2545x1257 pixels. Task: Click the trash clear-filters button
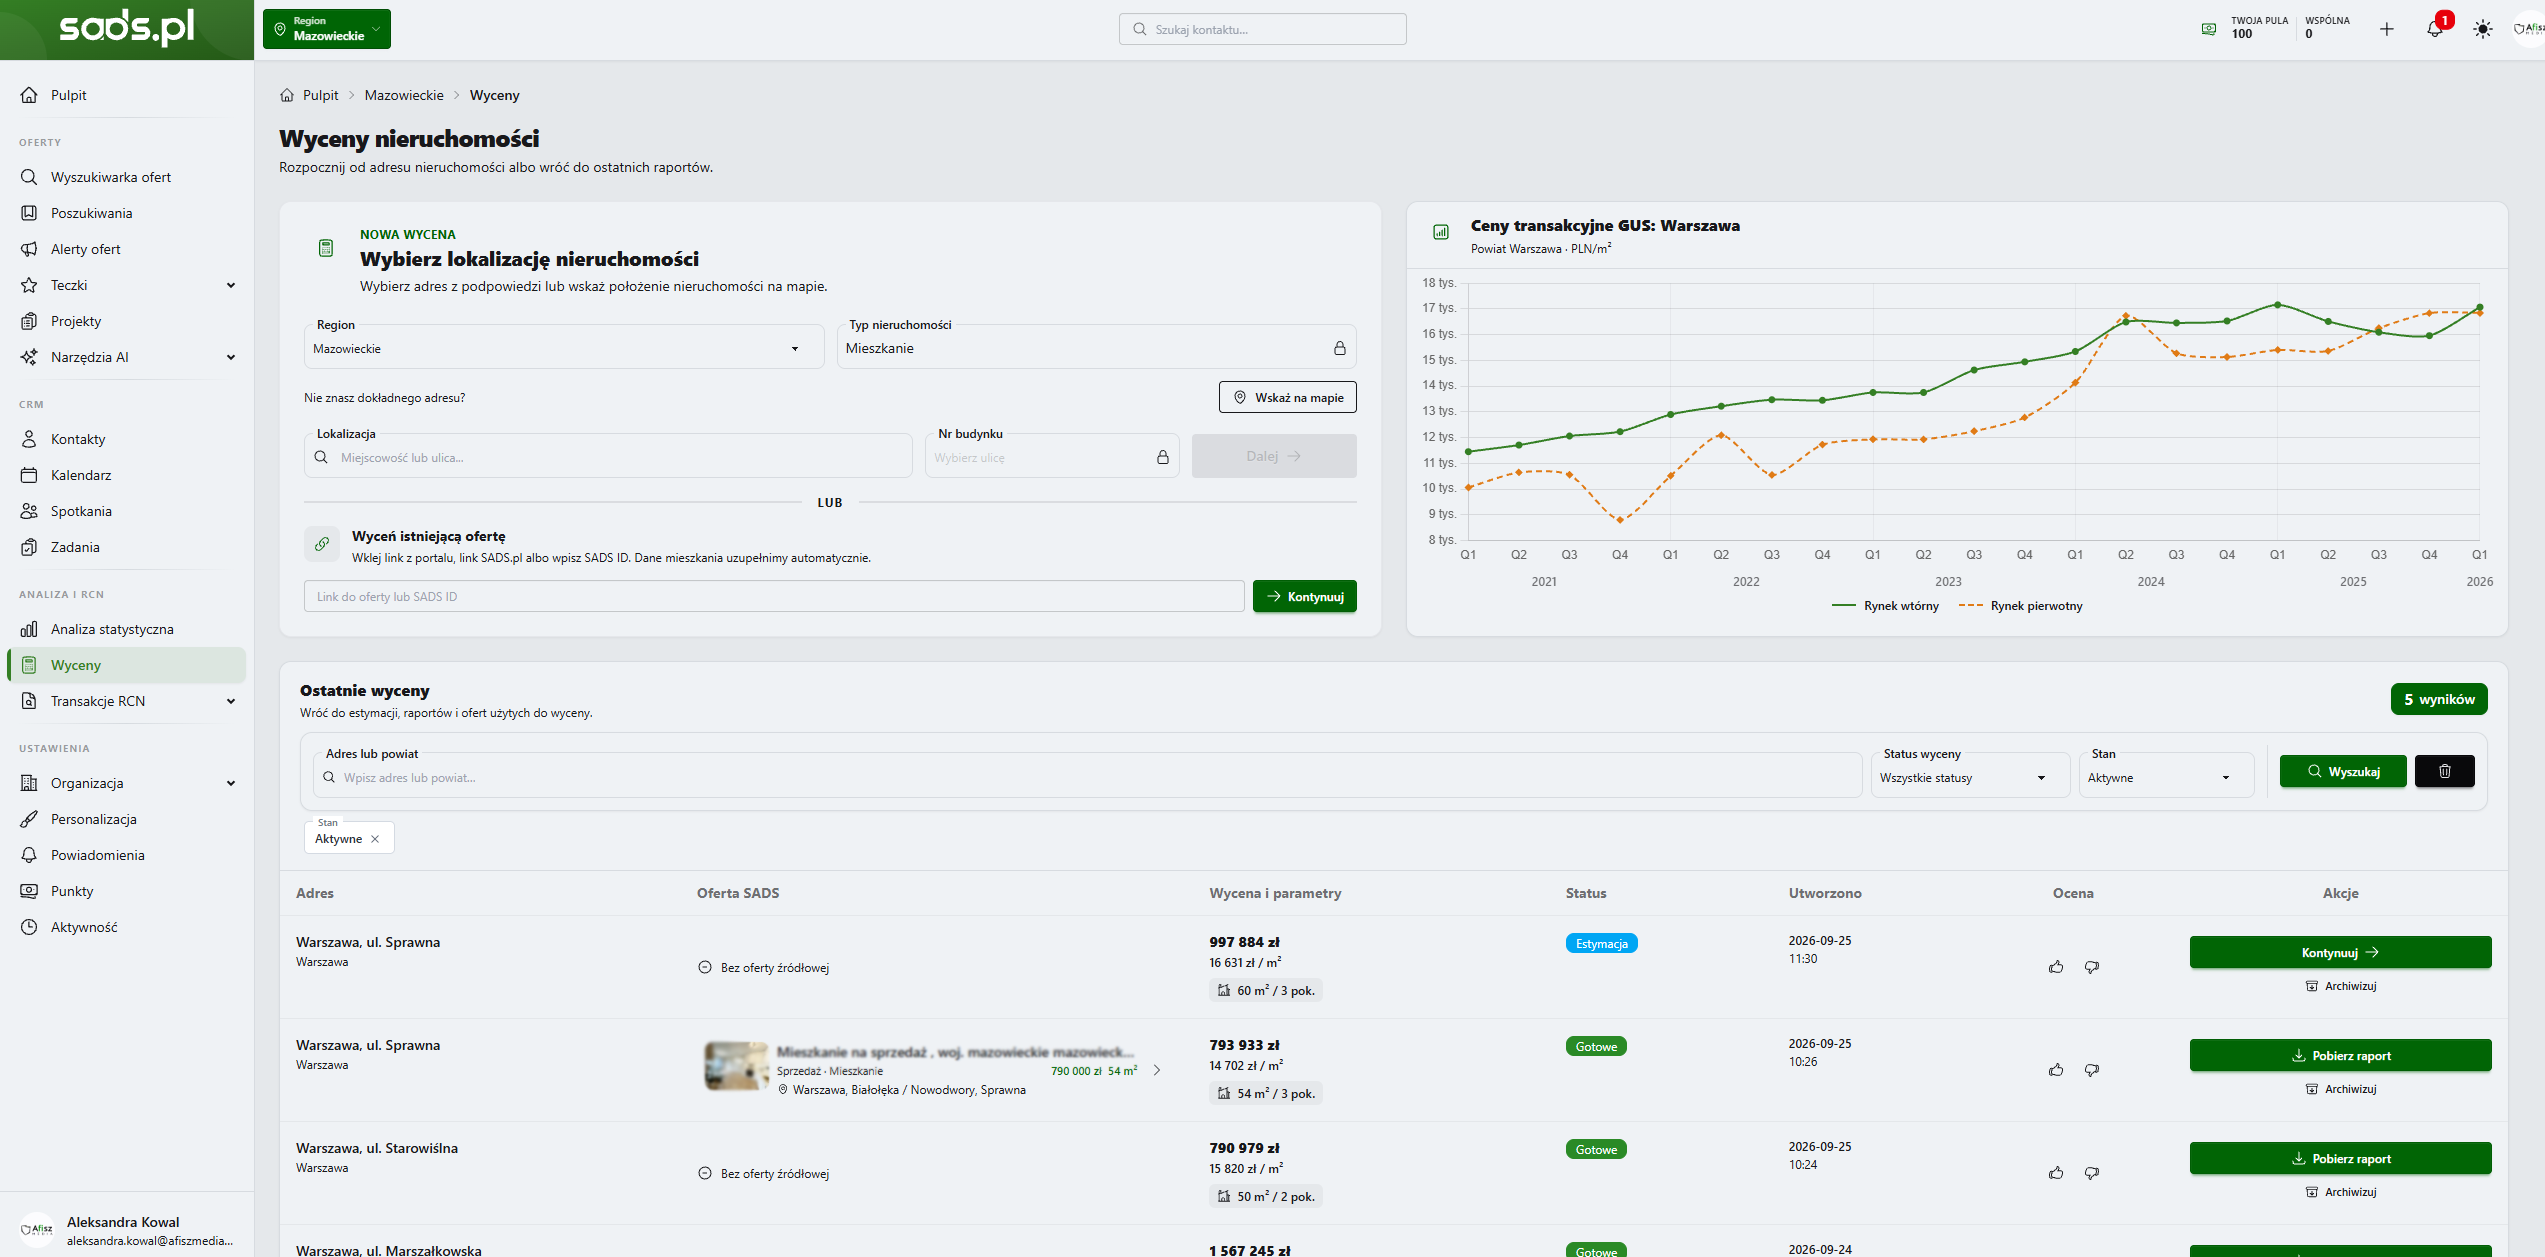pyautogui.click(x=2444, y=771)
